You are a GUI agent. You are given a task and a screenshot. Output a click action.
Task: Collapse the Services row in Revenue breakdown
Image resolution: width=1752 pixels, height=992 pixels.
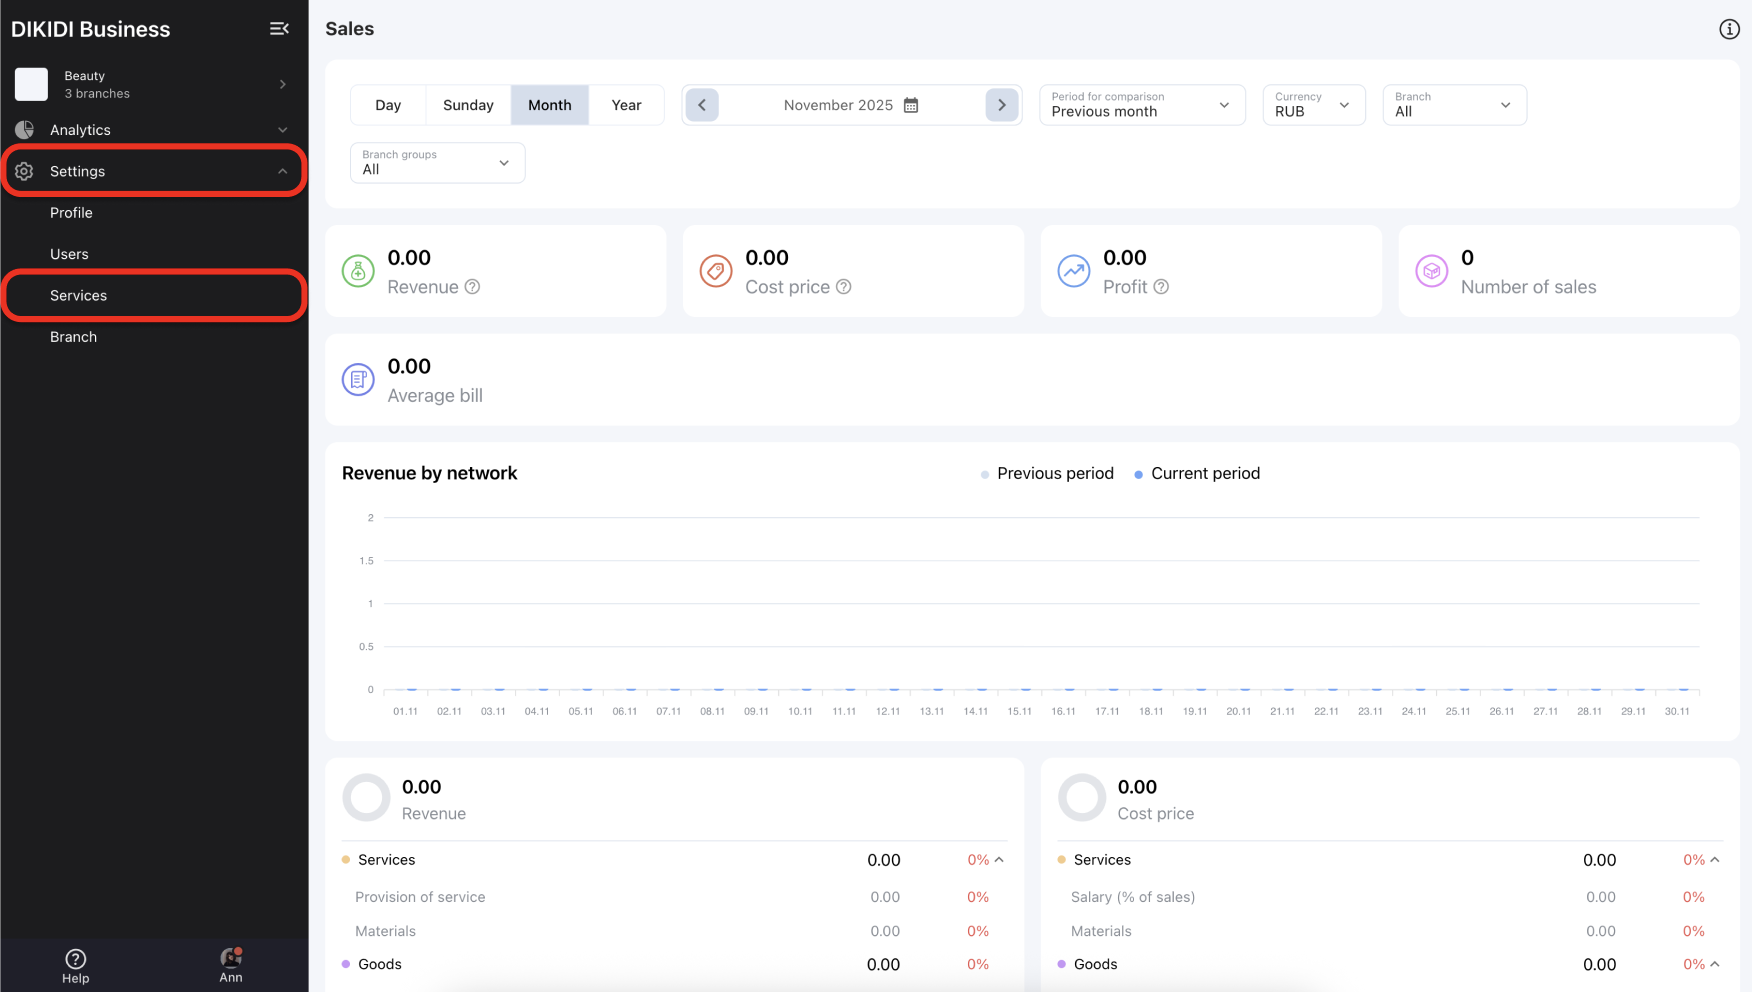[999, 860]
